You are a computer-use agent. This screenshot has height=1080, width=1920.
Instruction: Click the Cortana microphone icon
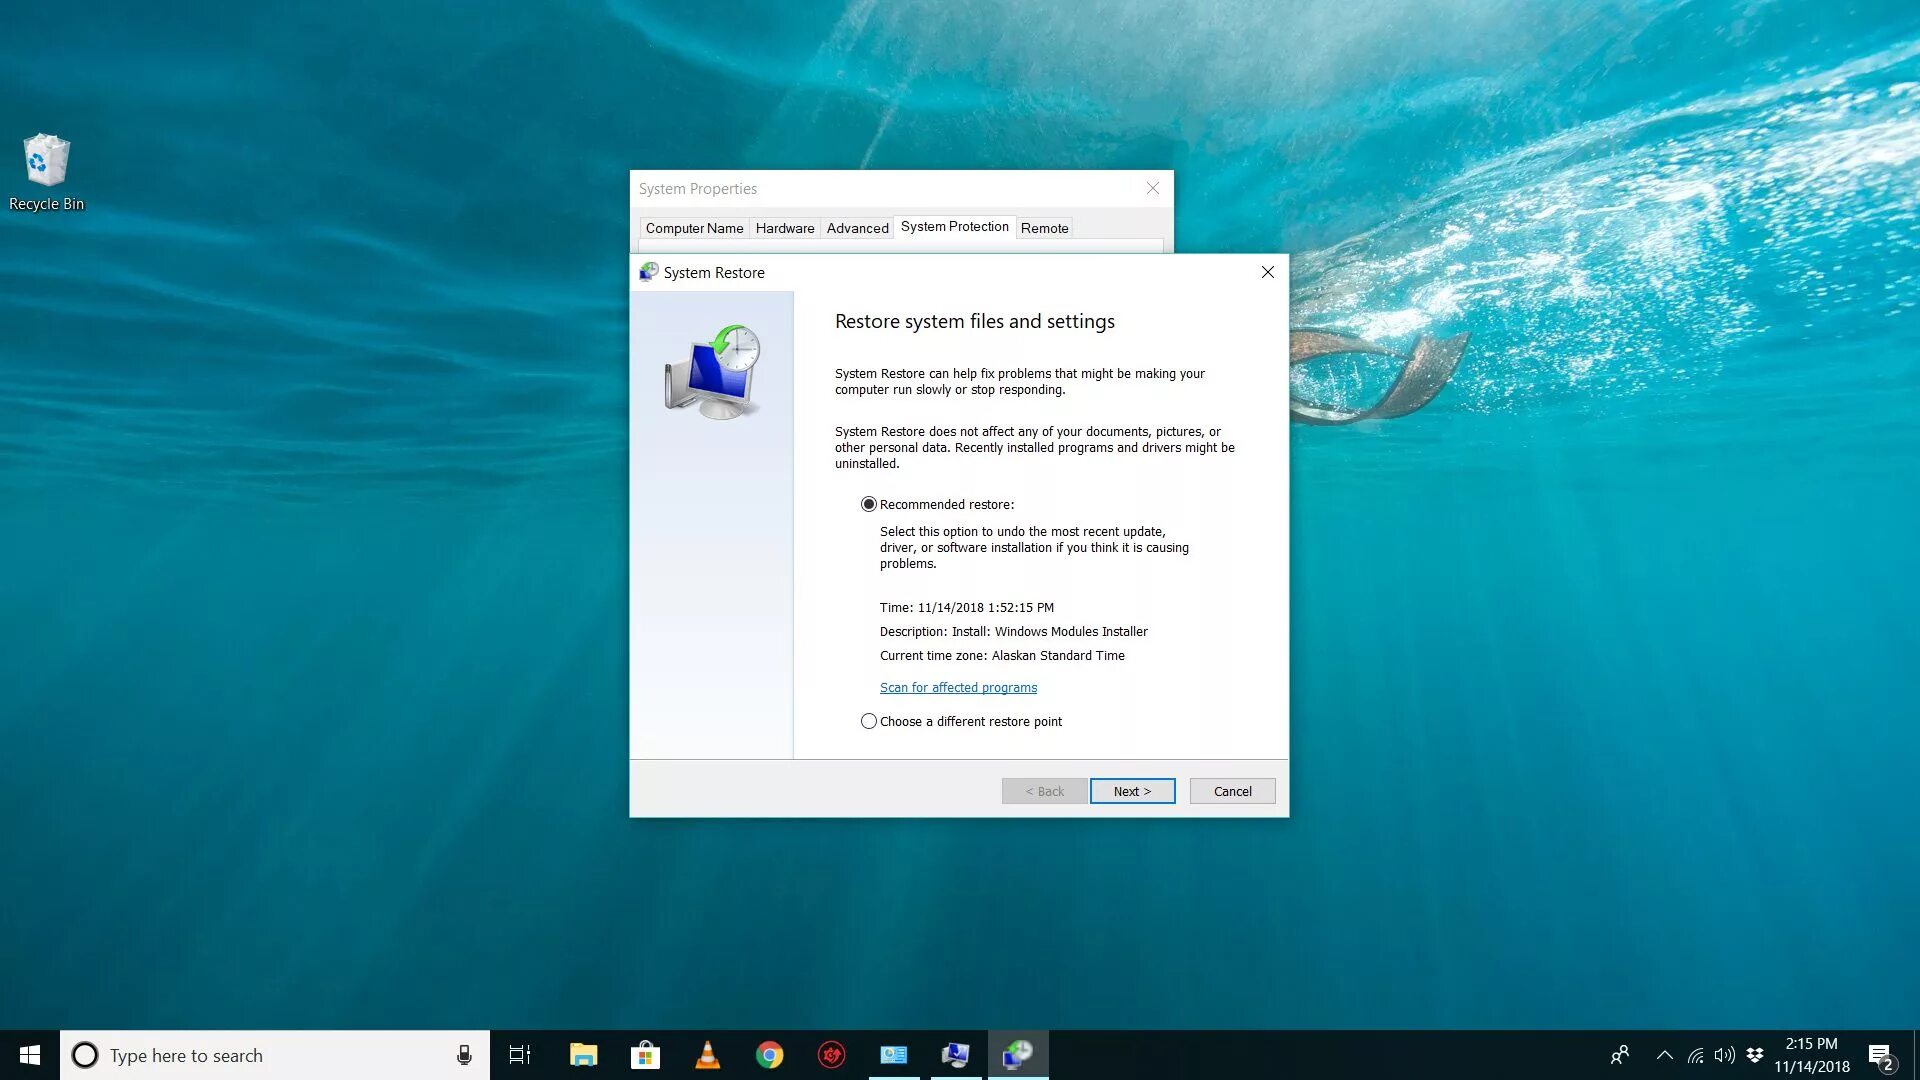pos(464,1055)
